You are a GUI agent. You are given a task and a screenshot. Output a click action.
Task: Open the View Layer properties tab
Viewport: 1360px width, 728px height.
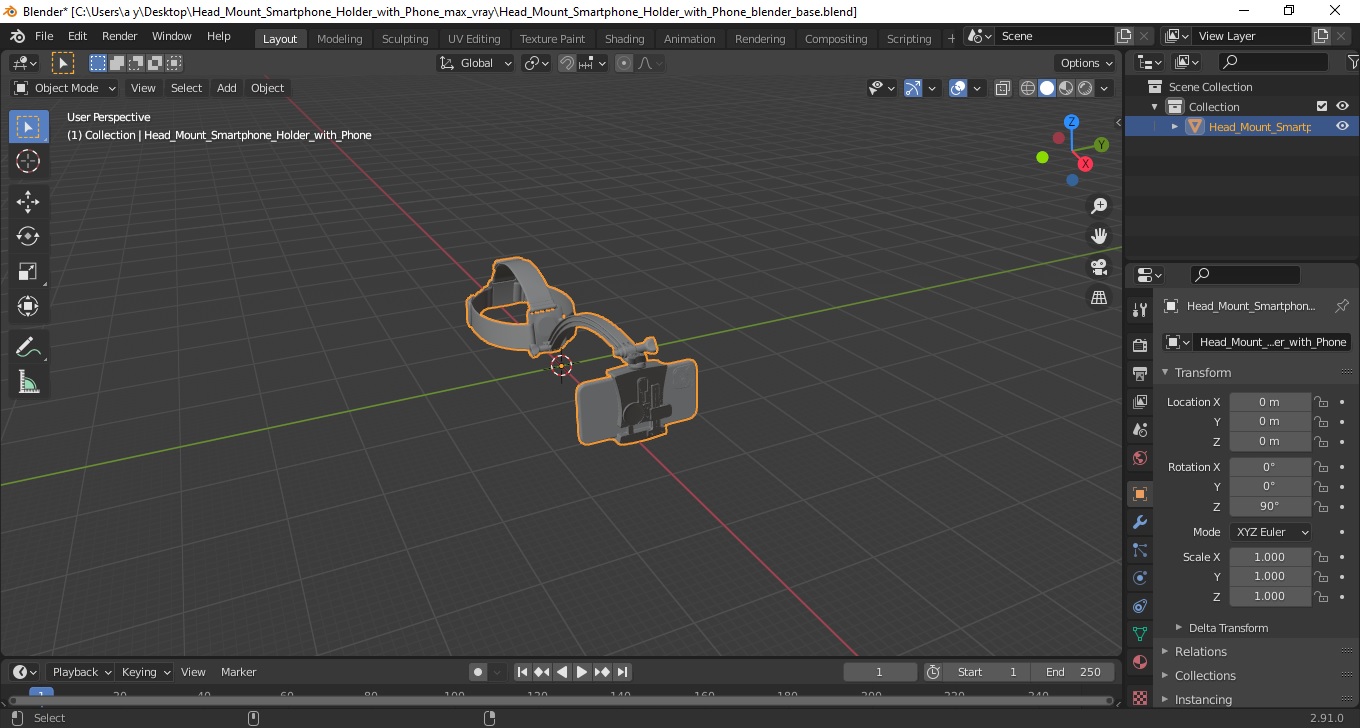point(1139,402)
